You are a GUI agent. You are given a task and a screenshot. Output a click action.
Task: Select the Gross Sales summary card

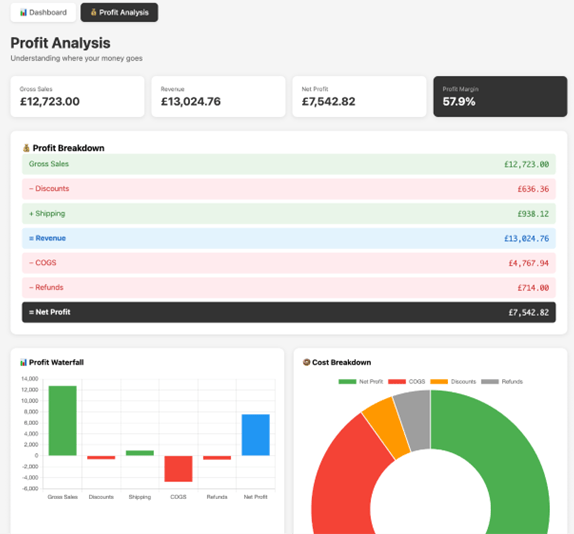[78, 97]
